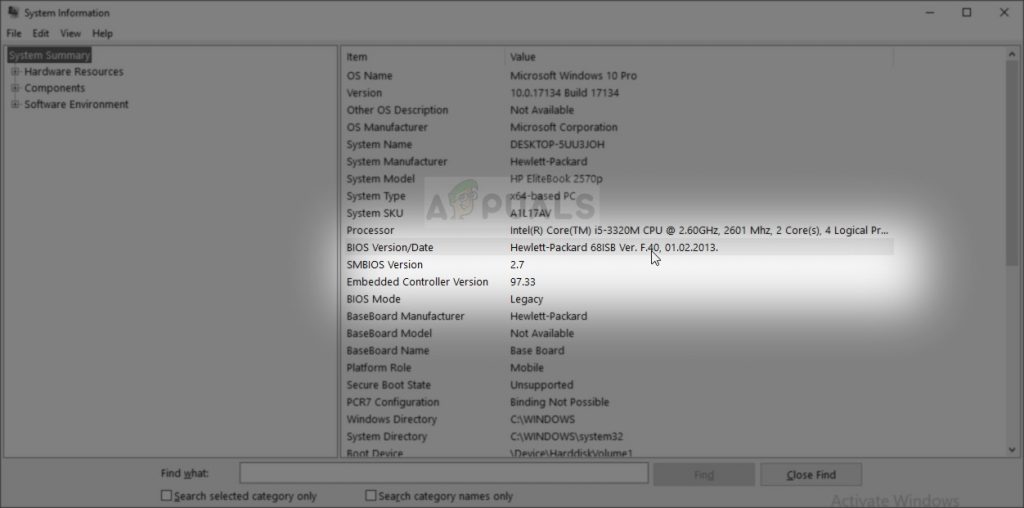Select the Software Environment tree item
1024x508 pixels.
[76, 104]
